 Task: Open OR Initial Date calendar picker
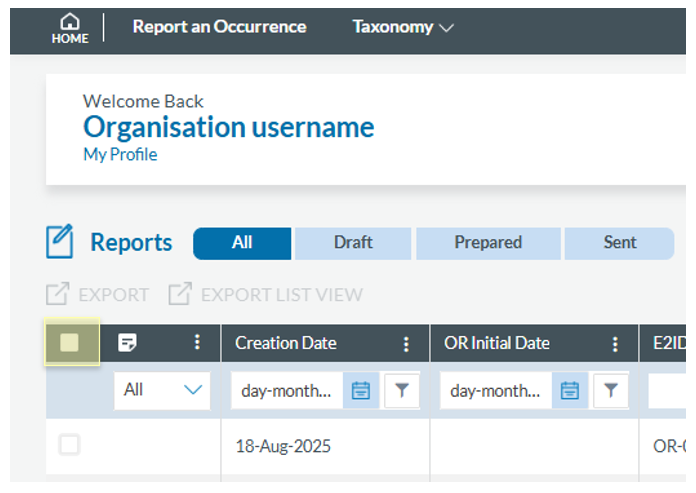570,391
